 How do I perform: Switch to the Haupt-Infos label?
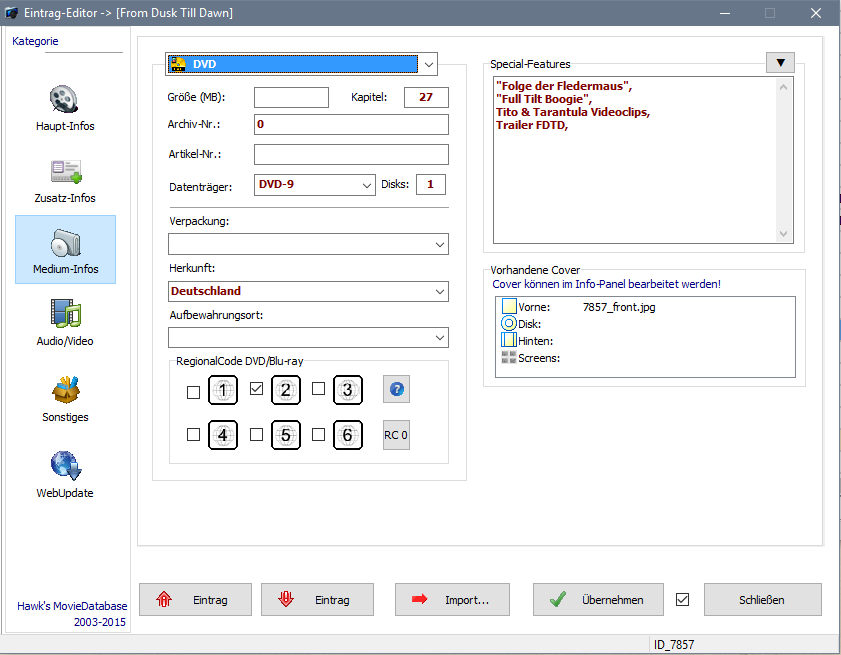[65, 126]
